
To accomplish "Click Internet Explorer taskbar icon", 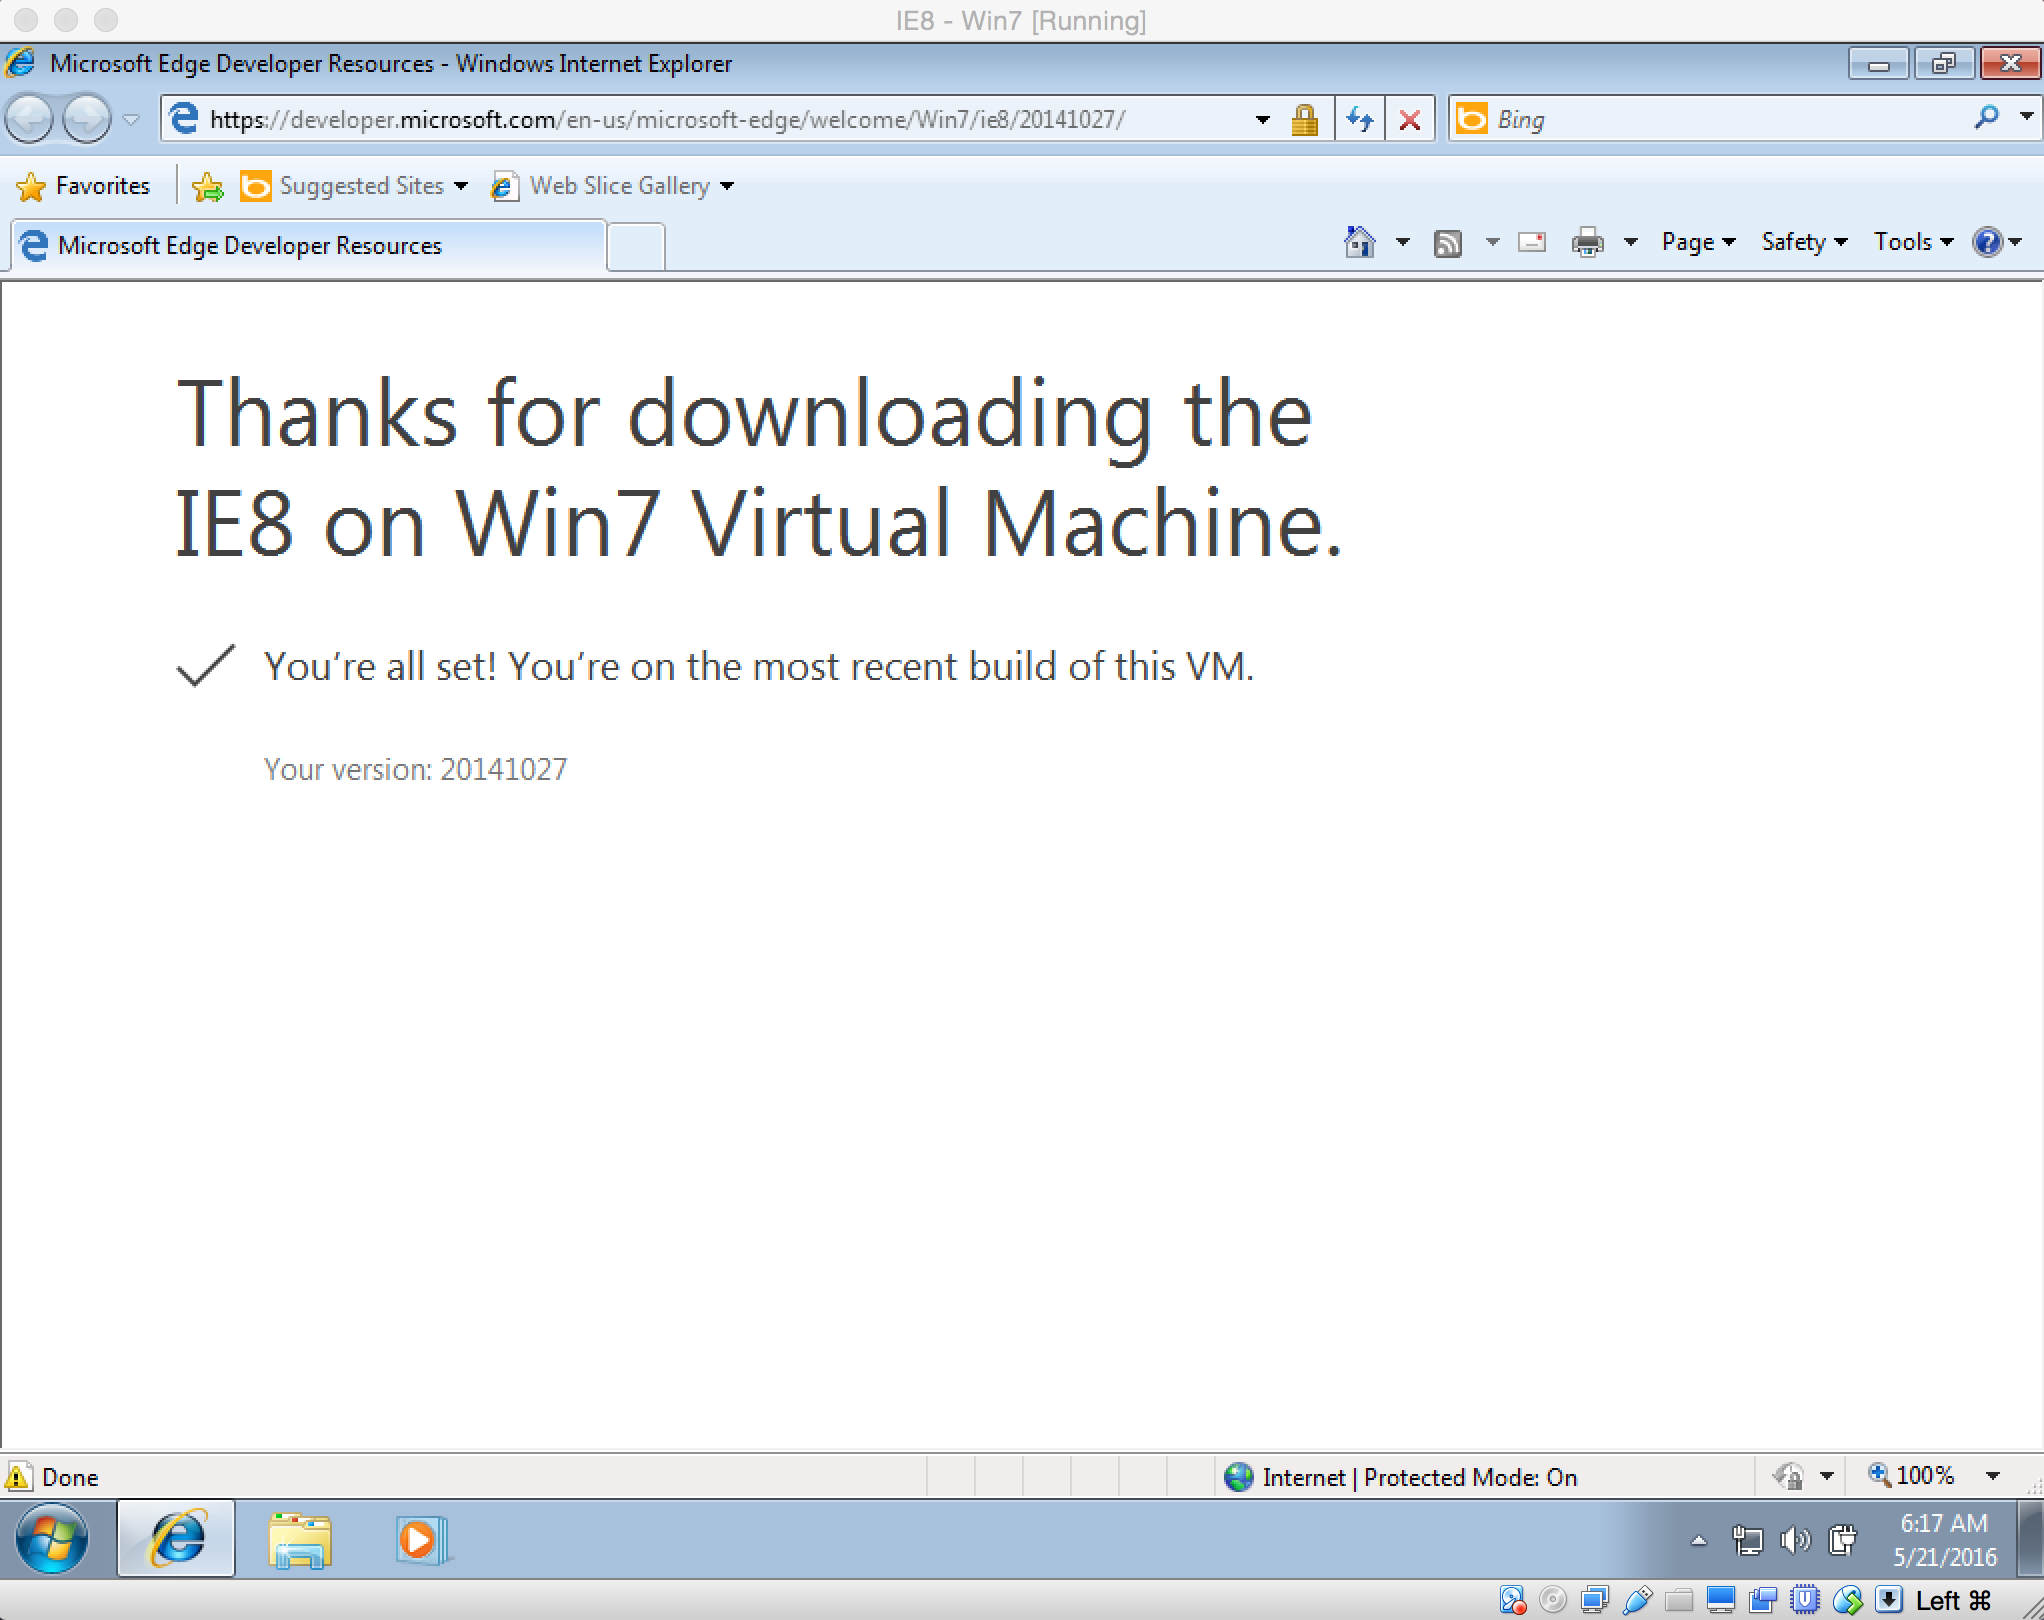I will click(x=177, y=1539).
